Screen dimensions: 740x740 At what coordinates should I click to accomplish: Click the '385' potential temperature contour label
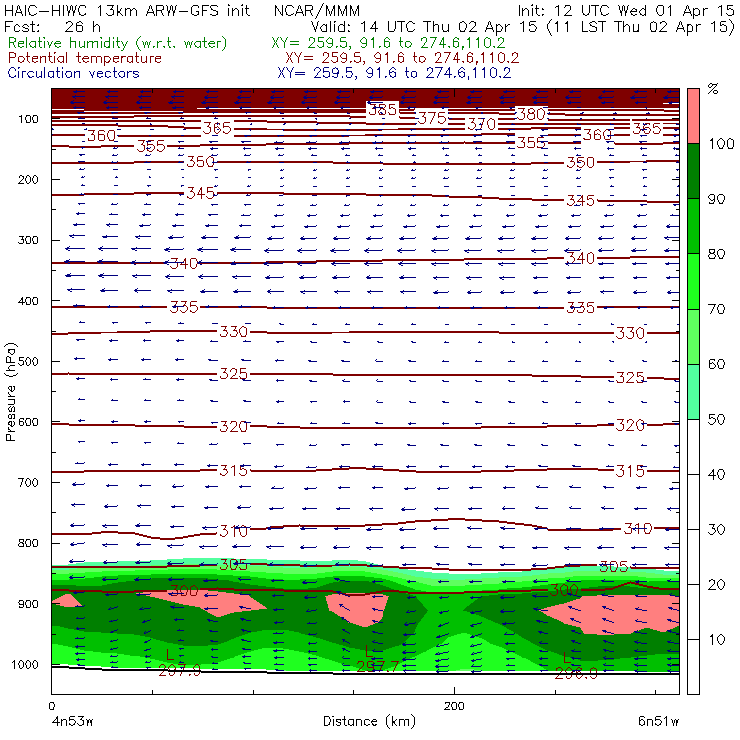click(382, 110)
